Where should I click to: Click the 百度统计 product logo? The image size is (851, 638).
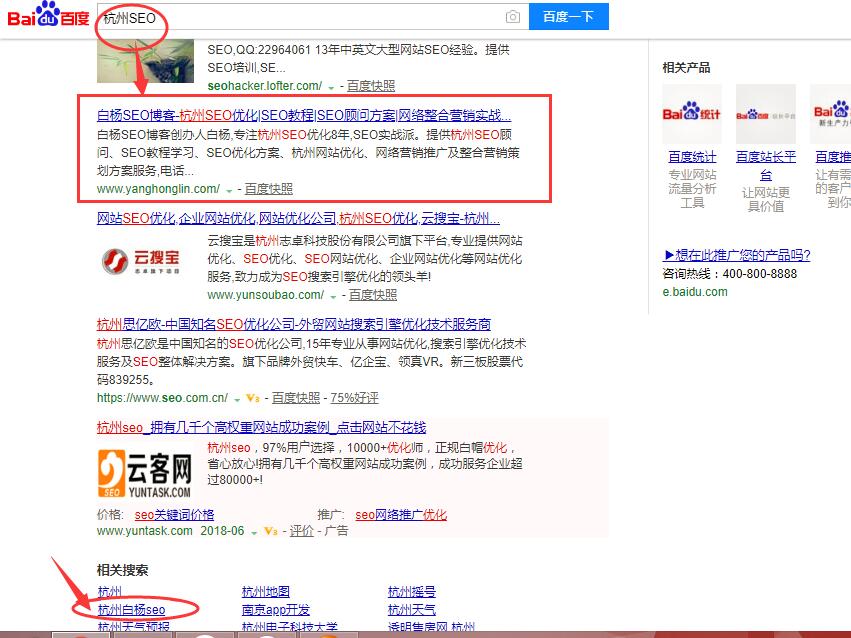[692, 114]
